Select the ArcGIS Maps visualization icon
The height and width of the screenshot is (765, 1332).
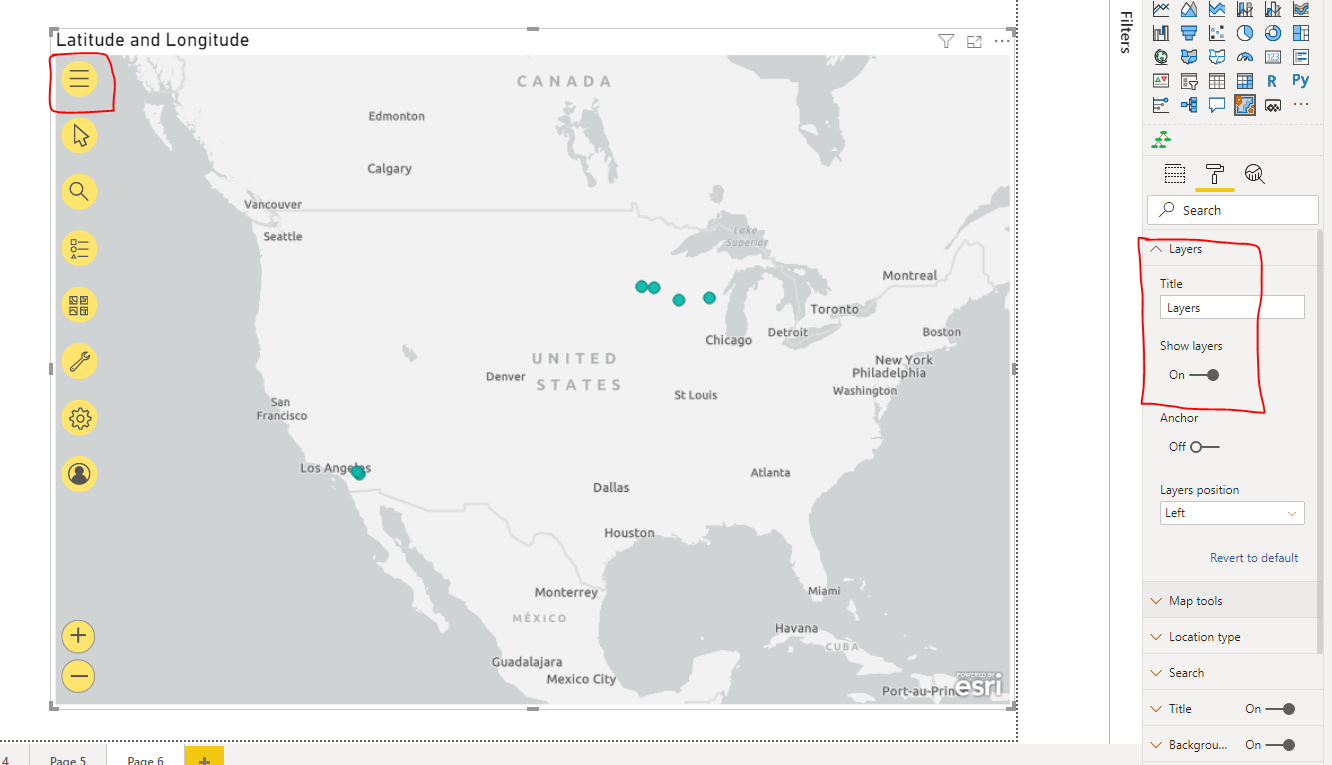[x=1244, y=105]
